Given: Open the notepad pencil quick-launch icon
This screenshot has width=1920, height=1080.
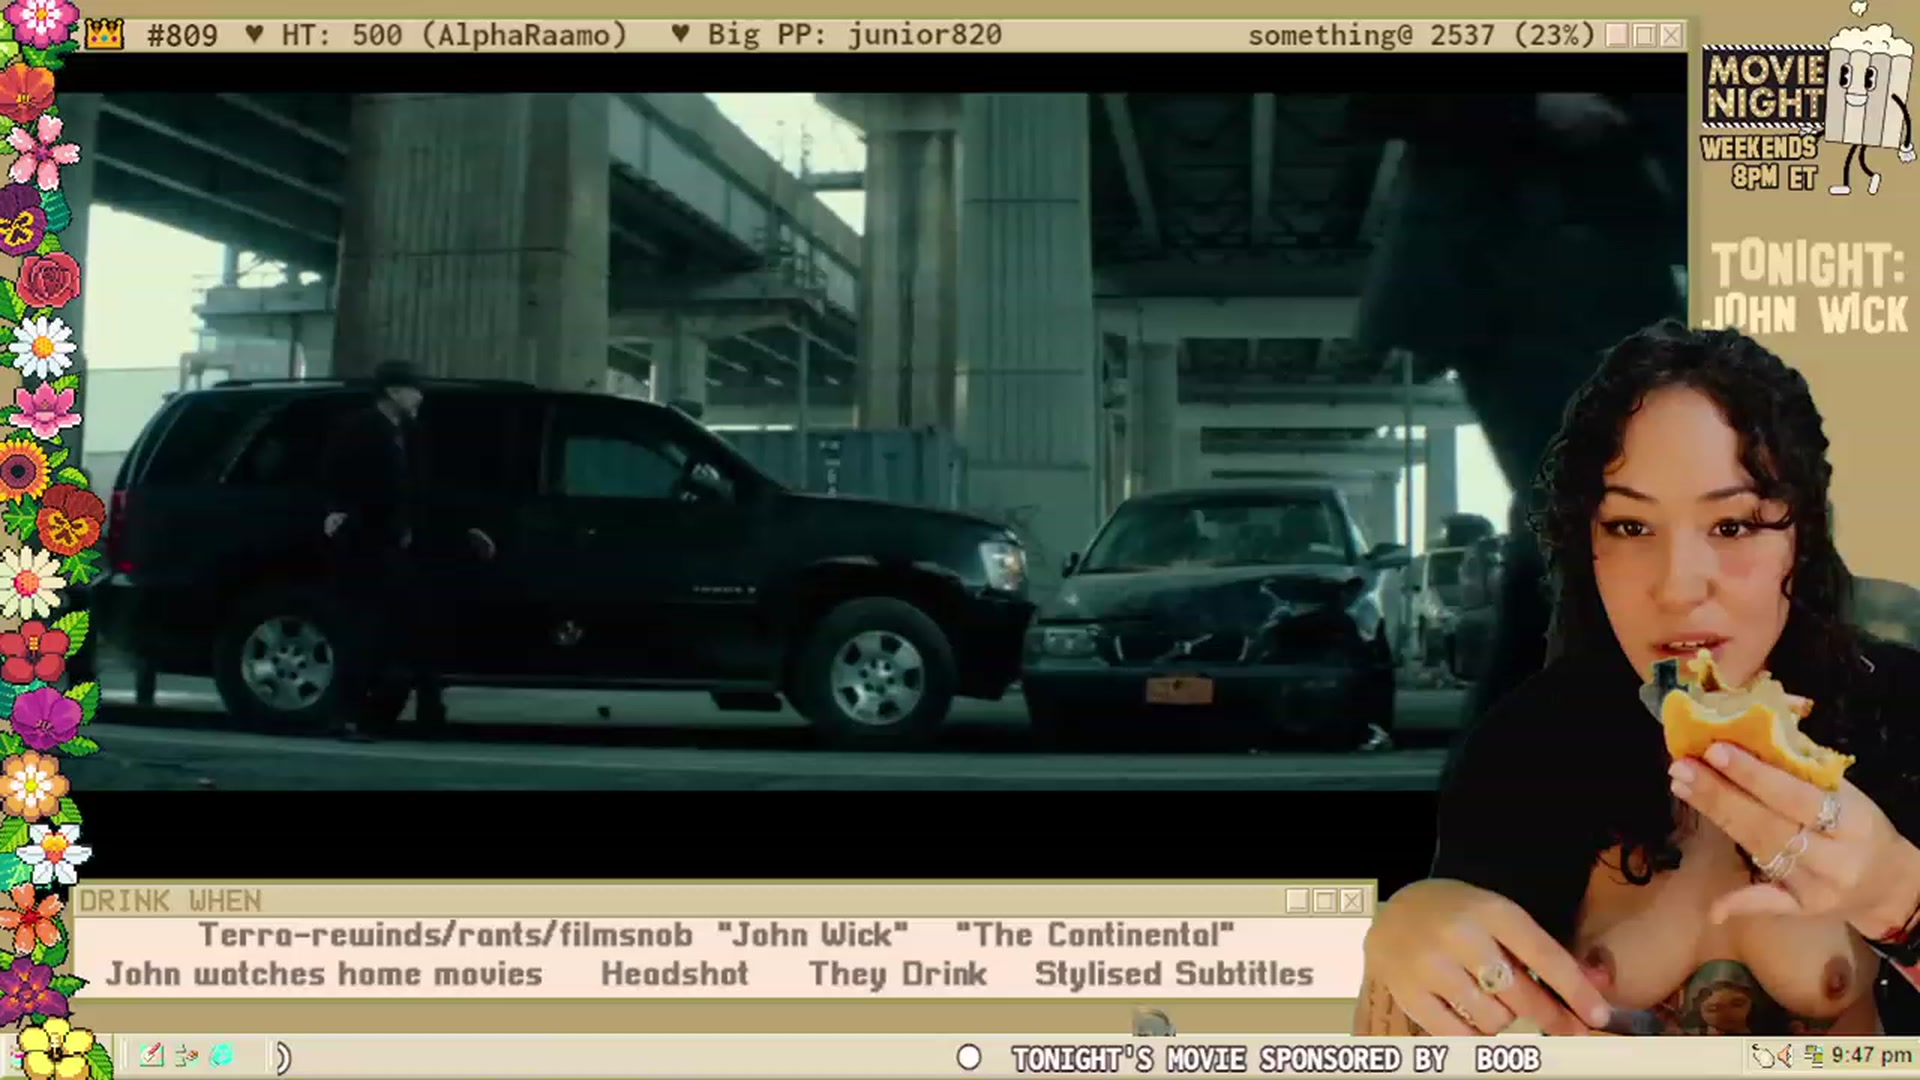Looking at the screenshot, I should click(x=152, y=1055).
